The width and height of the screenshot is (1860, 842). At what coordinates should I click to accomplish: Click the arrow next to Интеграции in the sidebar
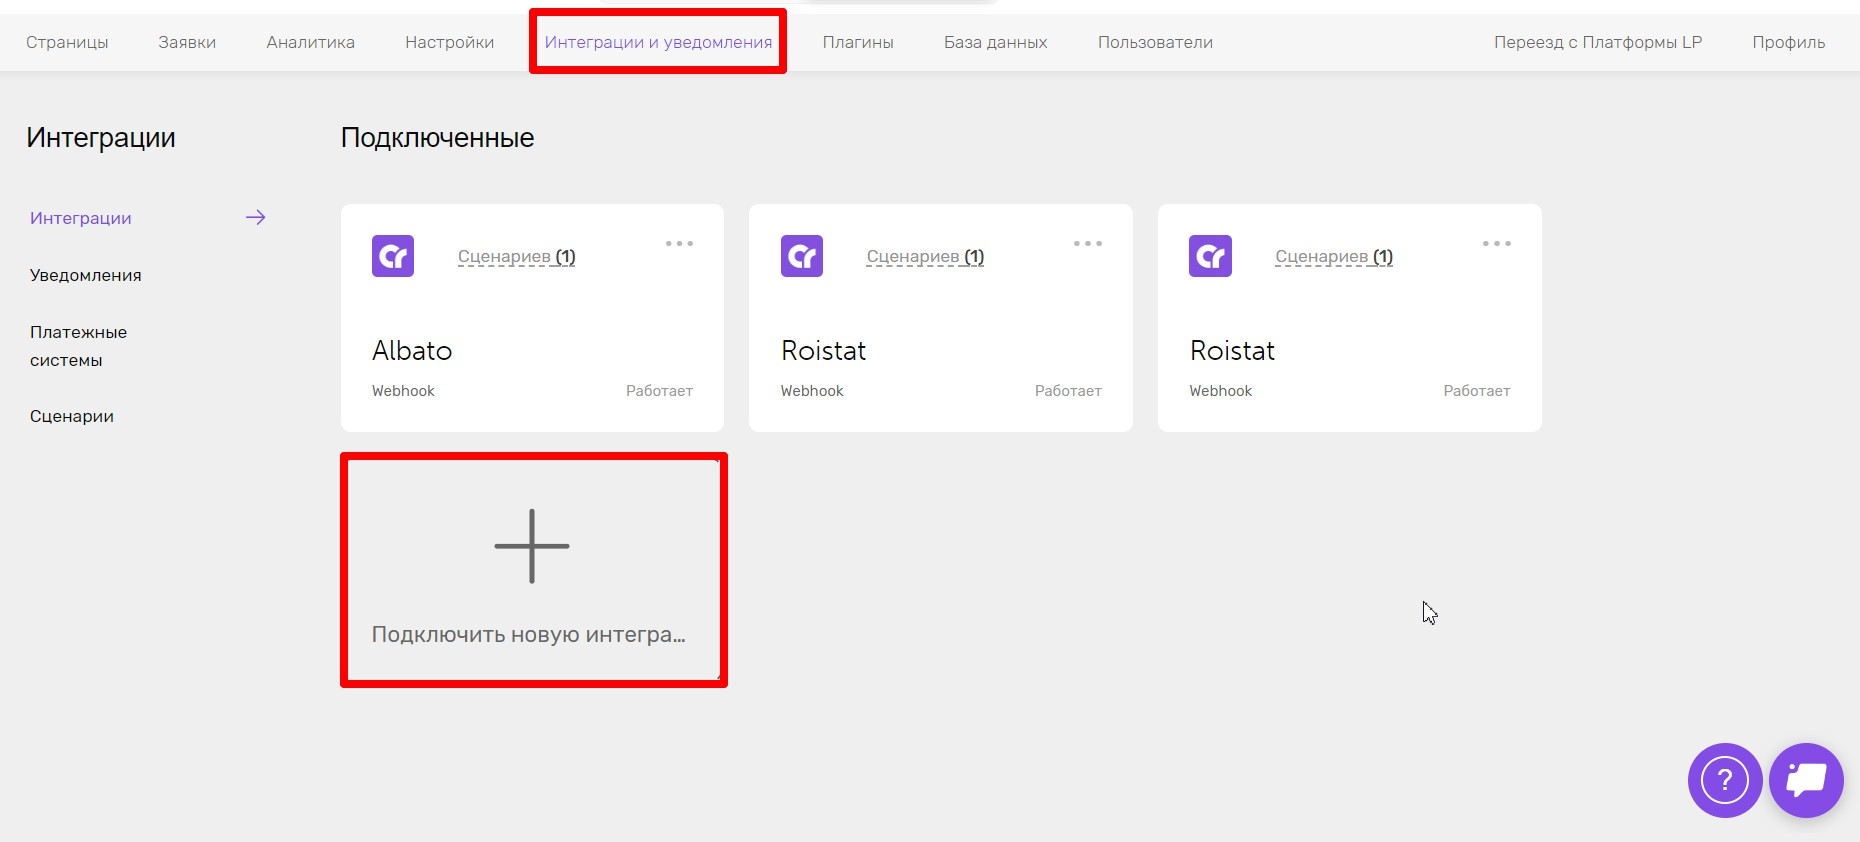point(256,217)
